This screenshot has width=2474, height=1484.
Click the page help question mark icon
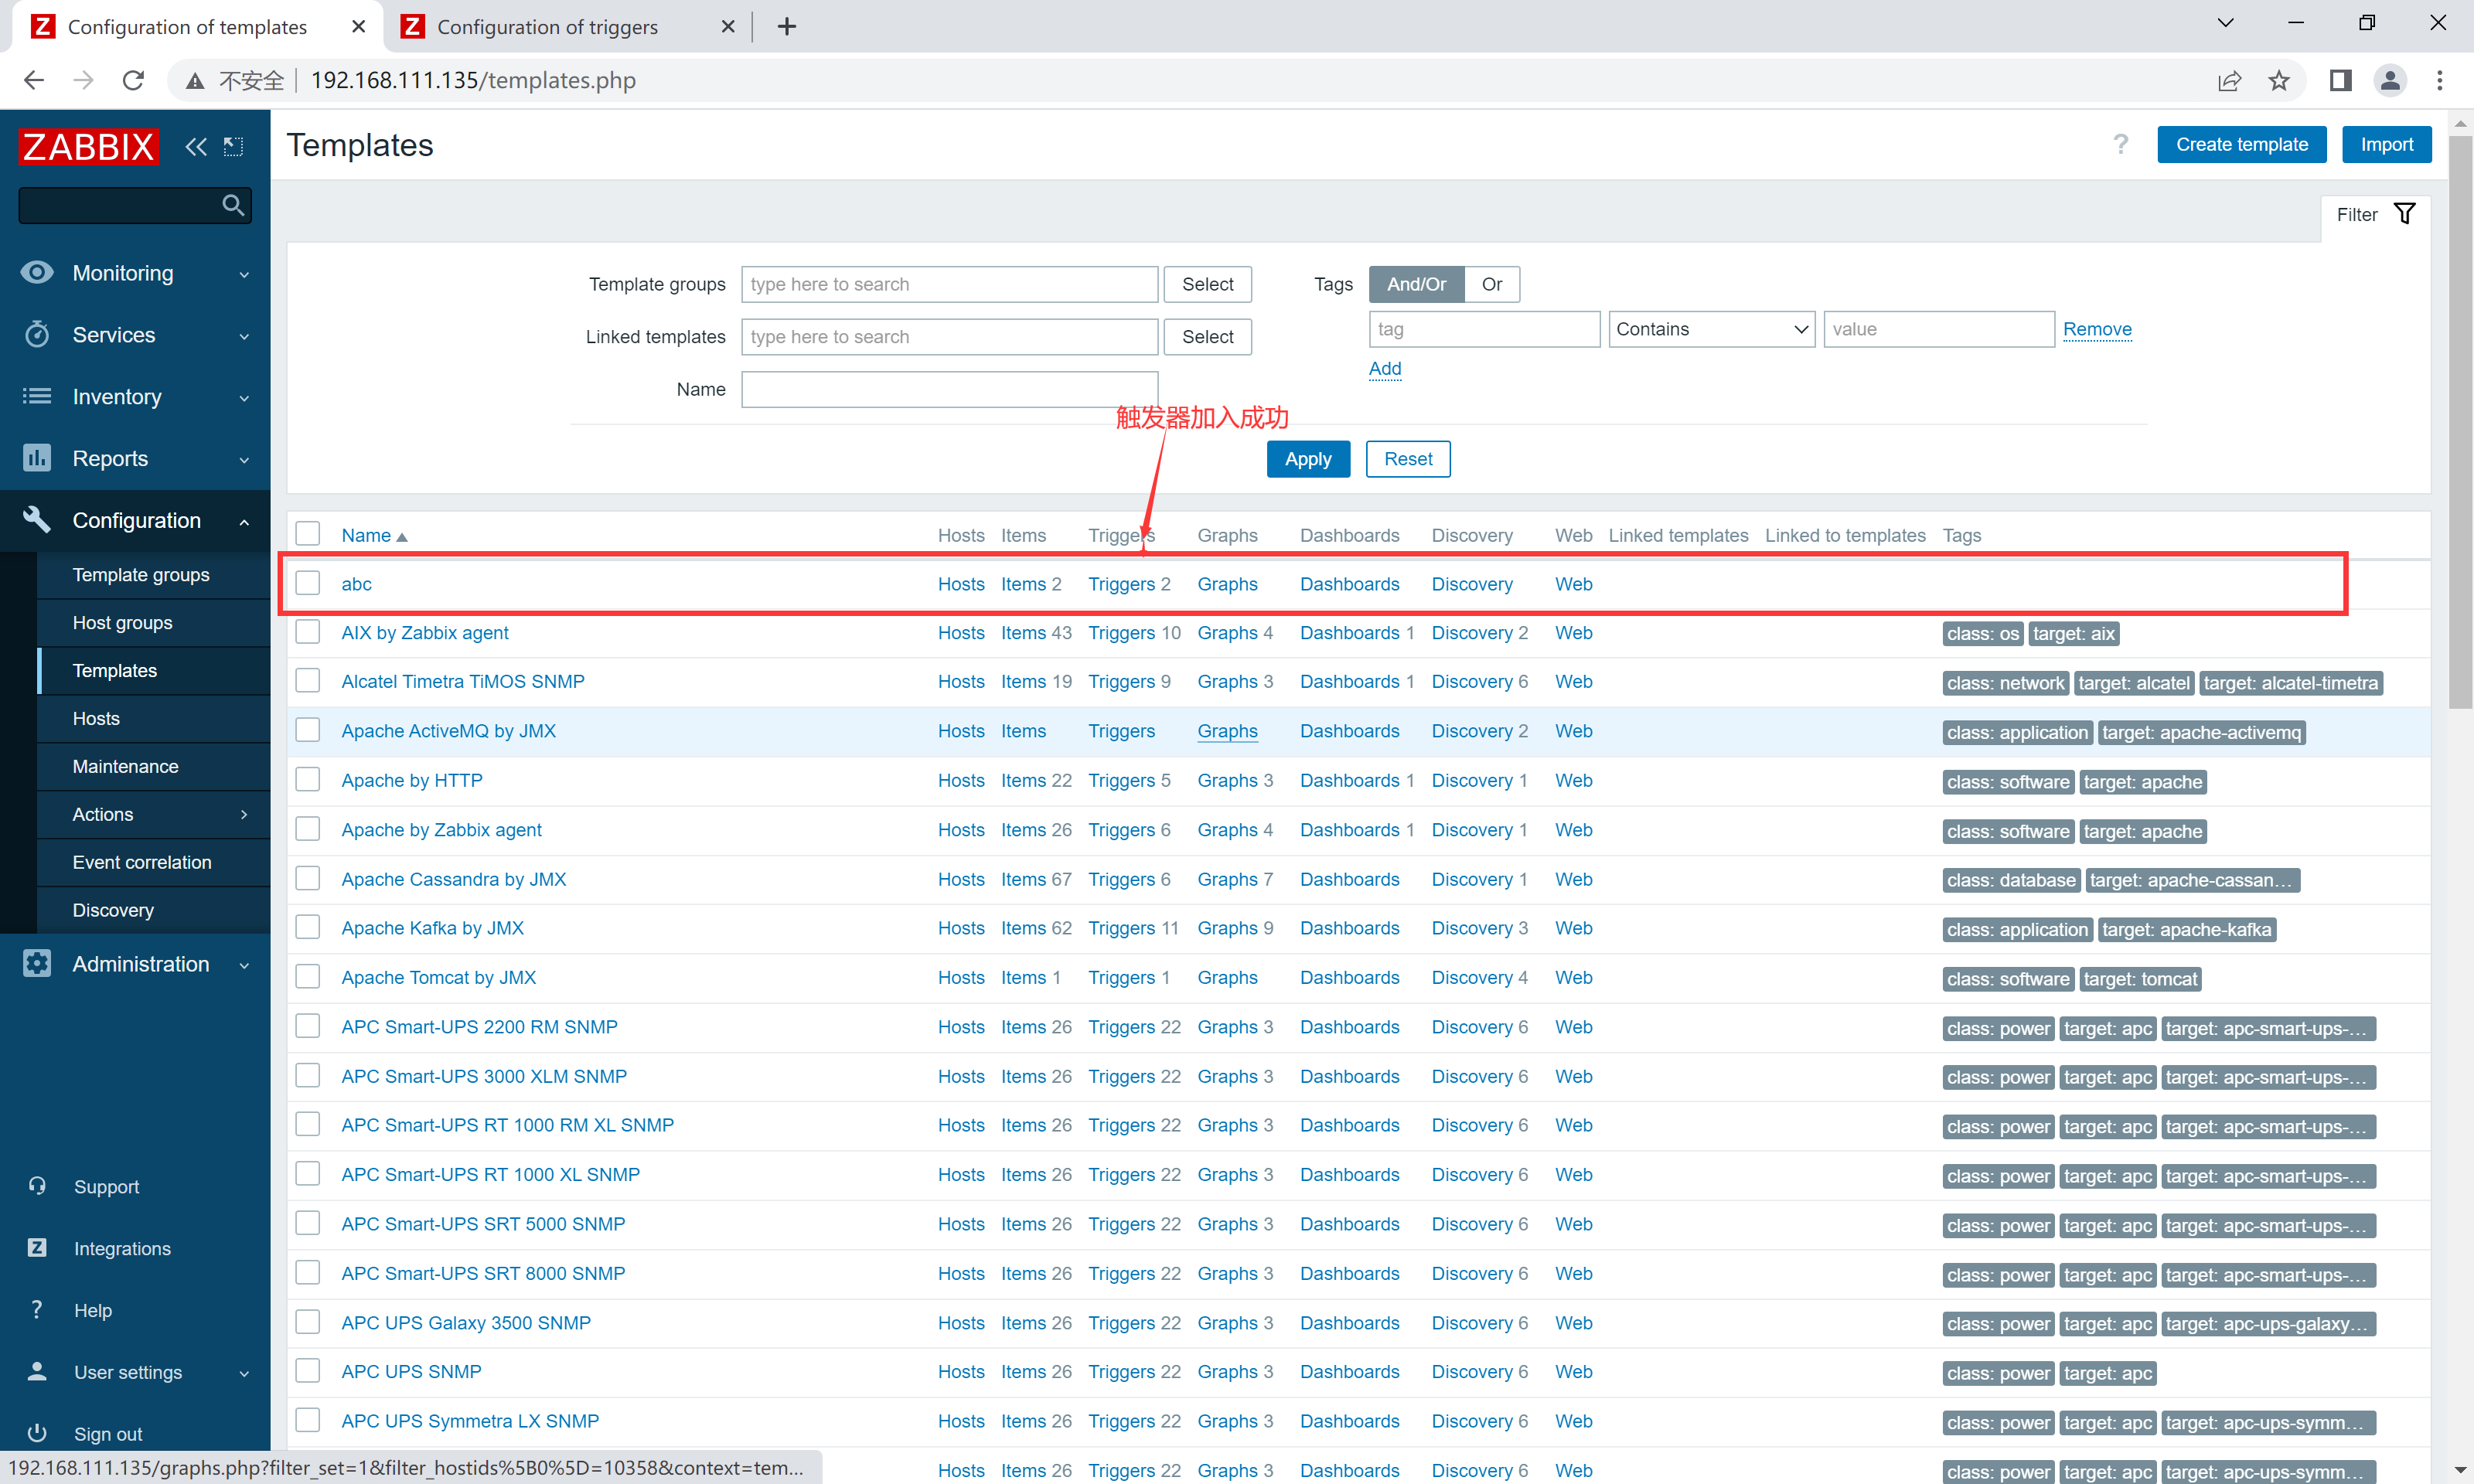[2120, 144]
